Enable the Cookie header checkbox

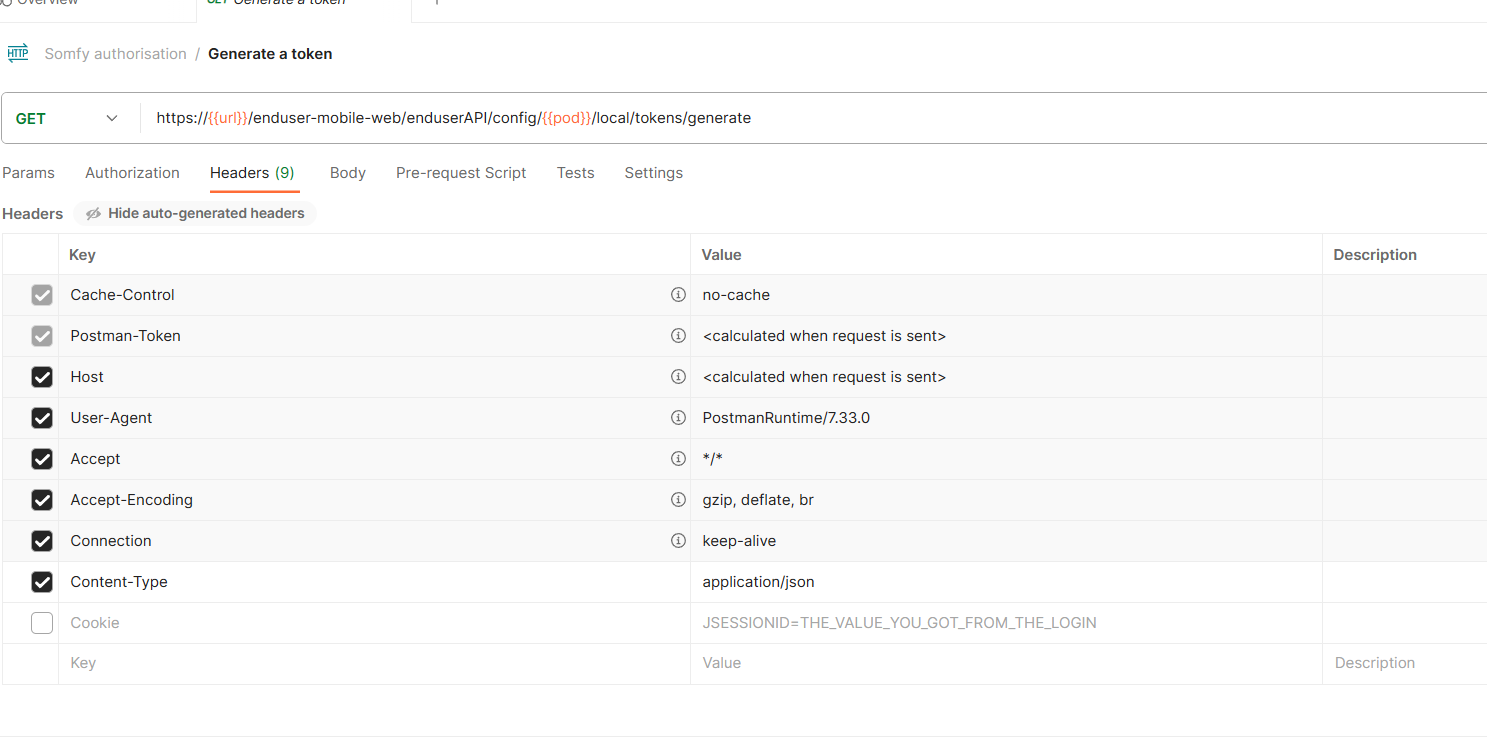(41, 622)
